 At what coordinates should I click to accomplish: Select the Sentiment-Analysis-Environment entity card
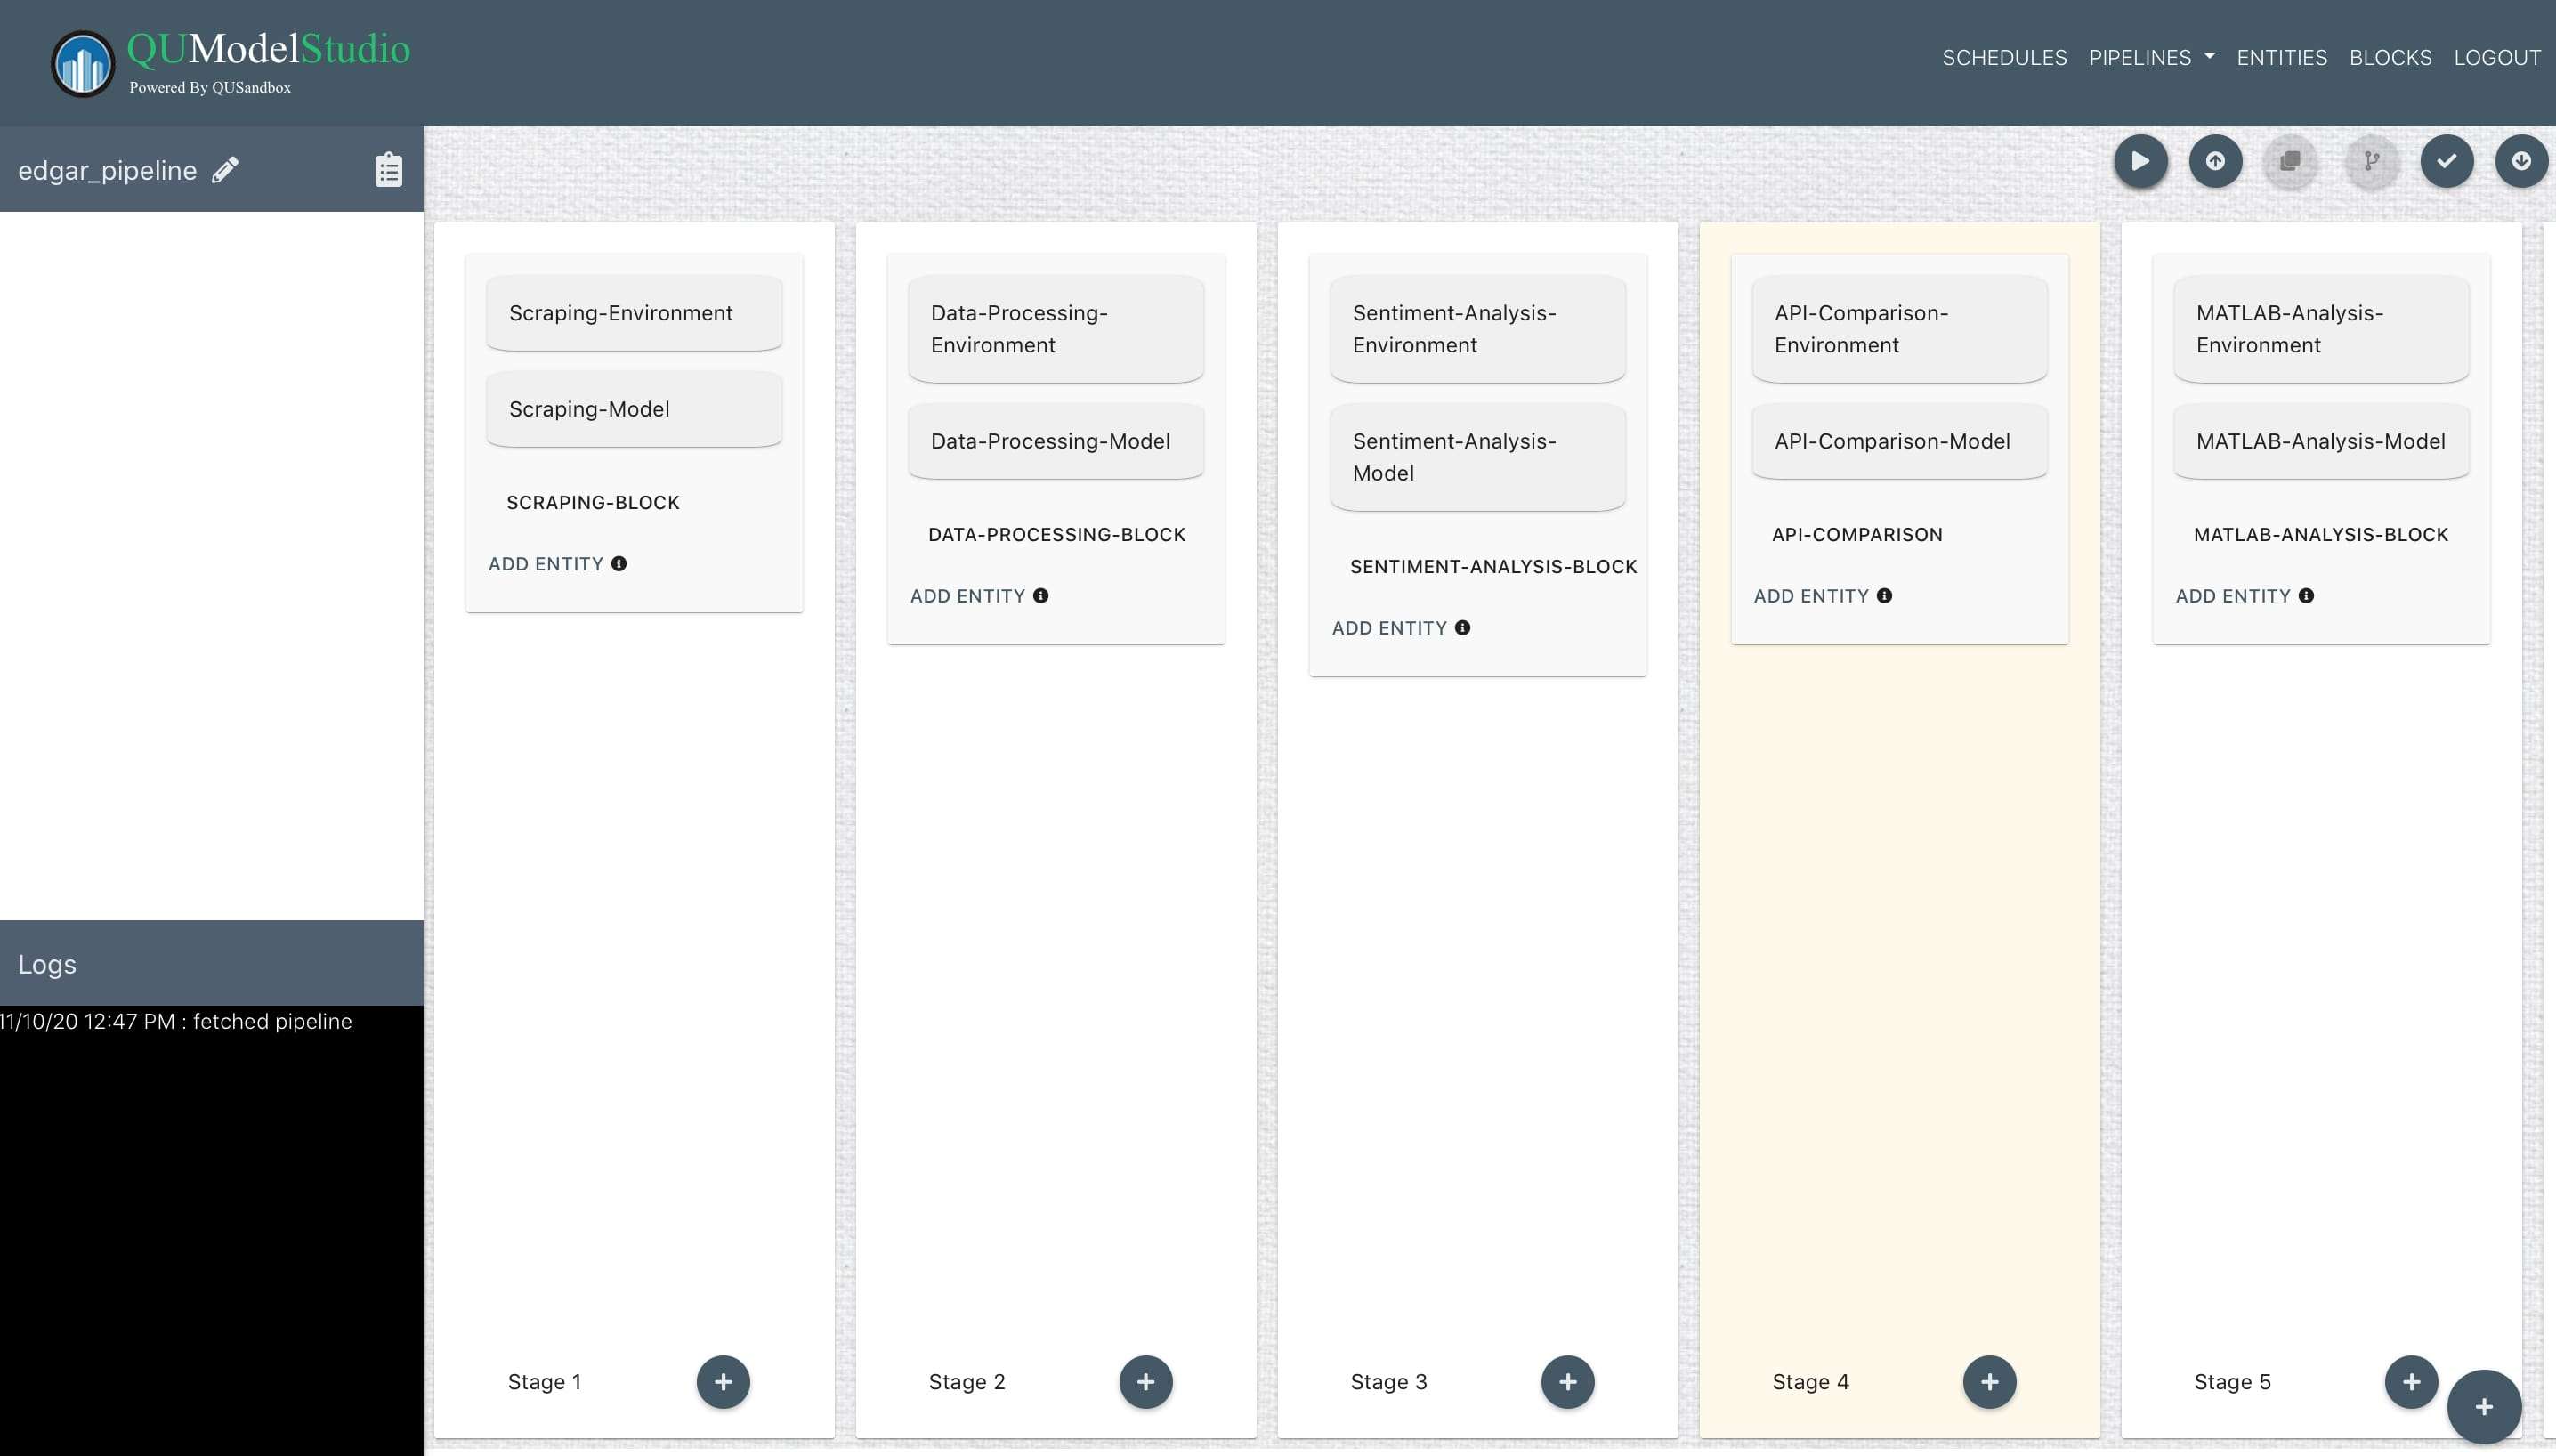pos(1478,329)
